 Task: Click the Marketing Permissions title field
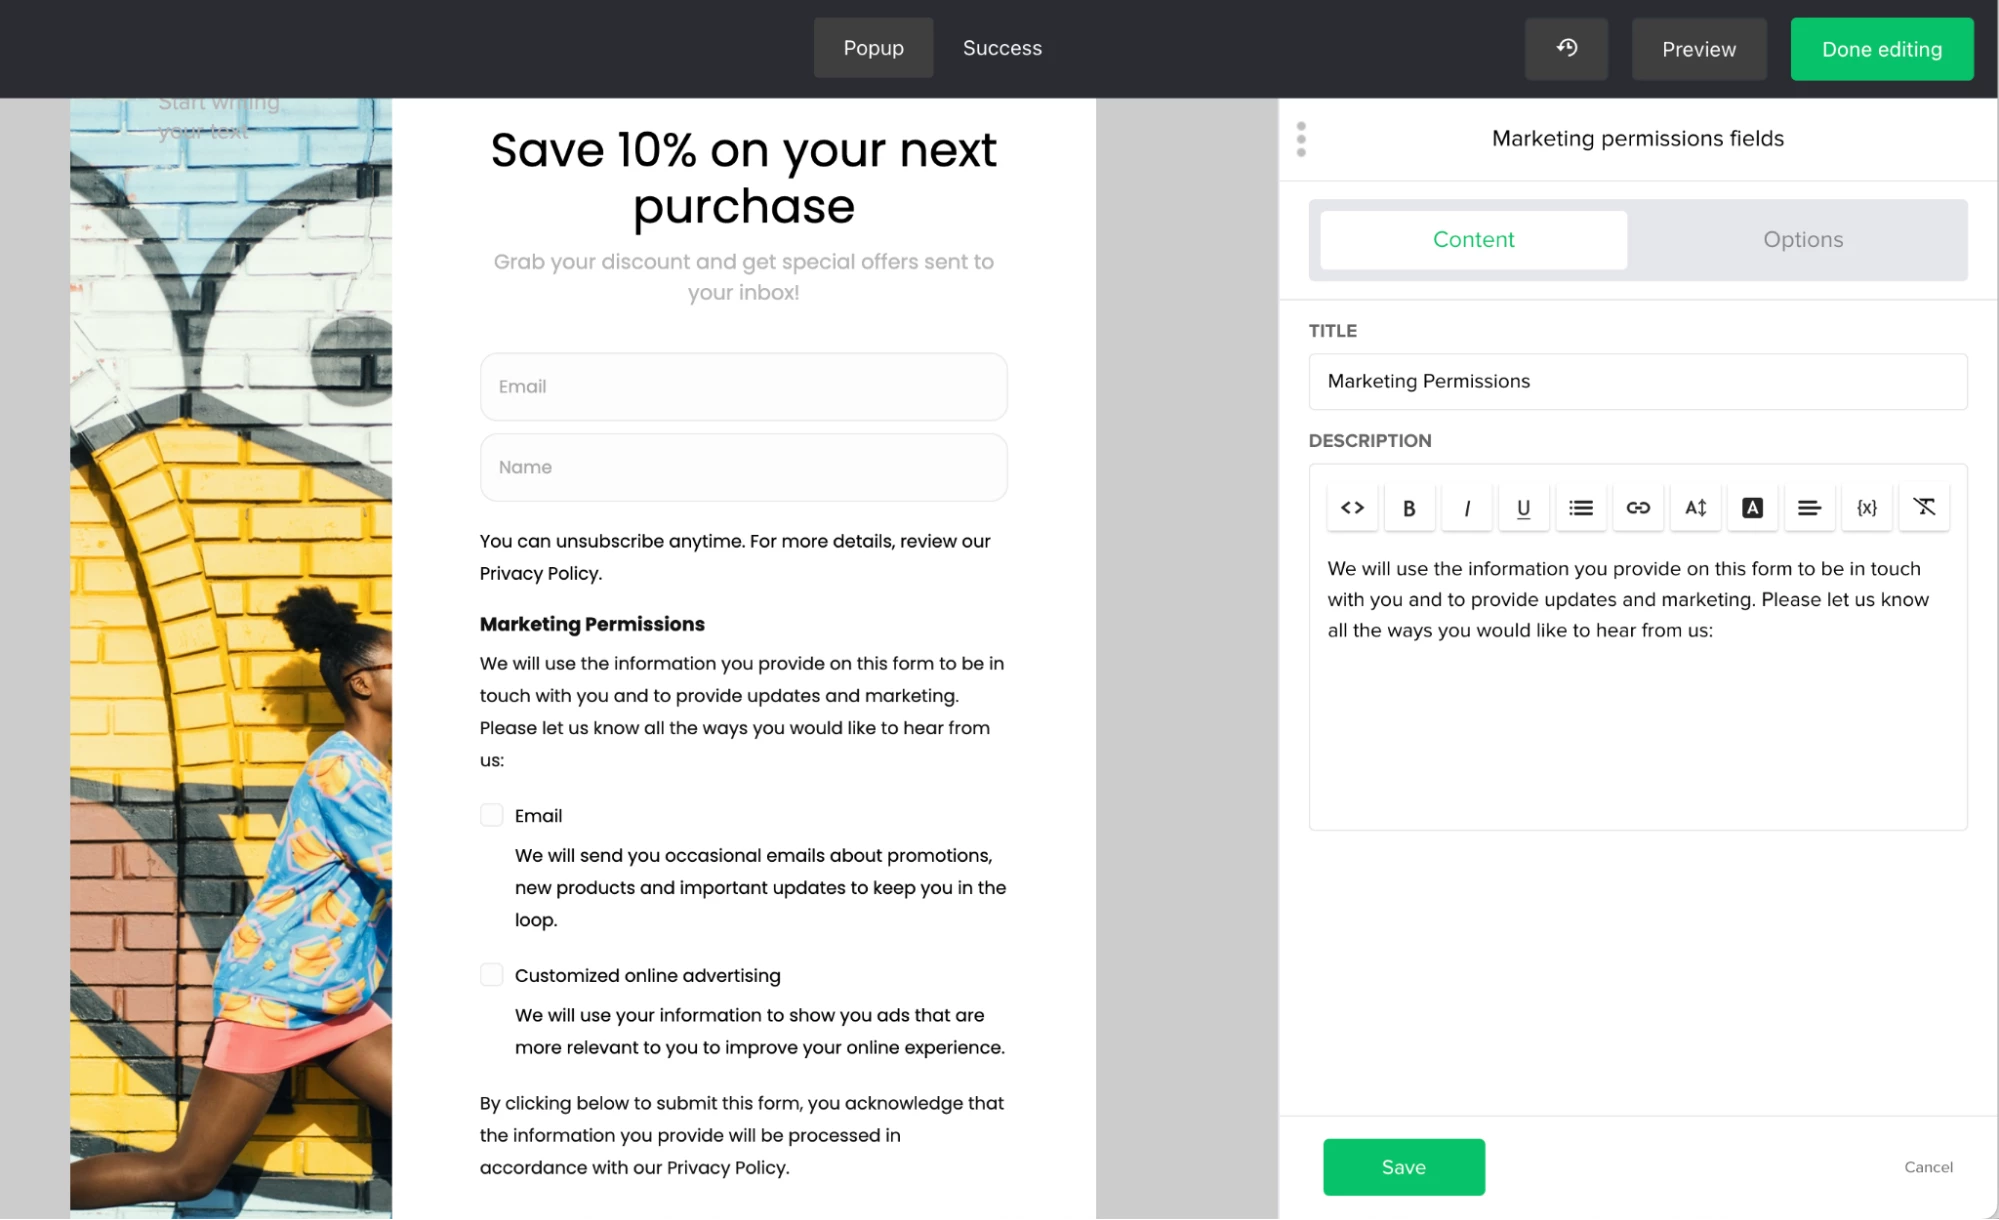1637,381
